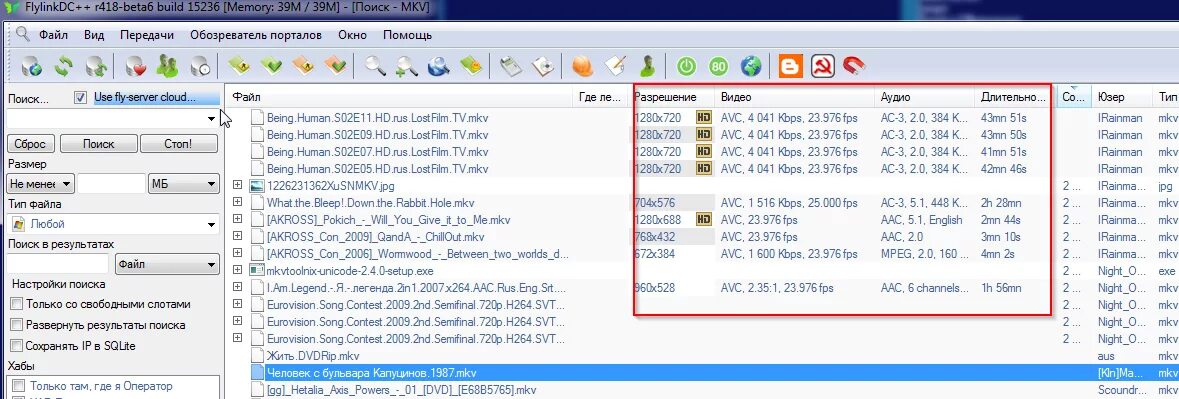Image resolution: width=1179 pixels, height=399 pixels.
Task: Open Search Spy, the globe magnifier icon
Action: [x=438, y=67]
